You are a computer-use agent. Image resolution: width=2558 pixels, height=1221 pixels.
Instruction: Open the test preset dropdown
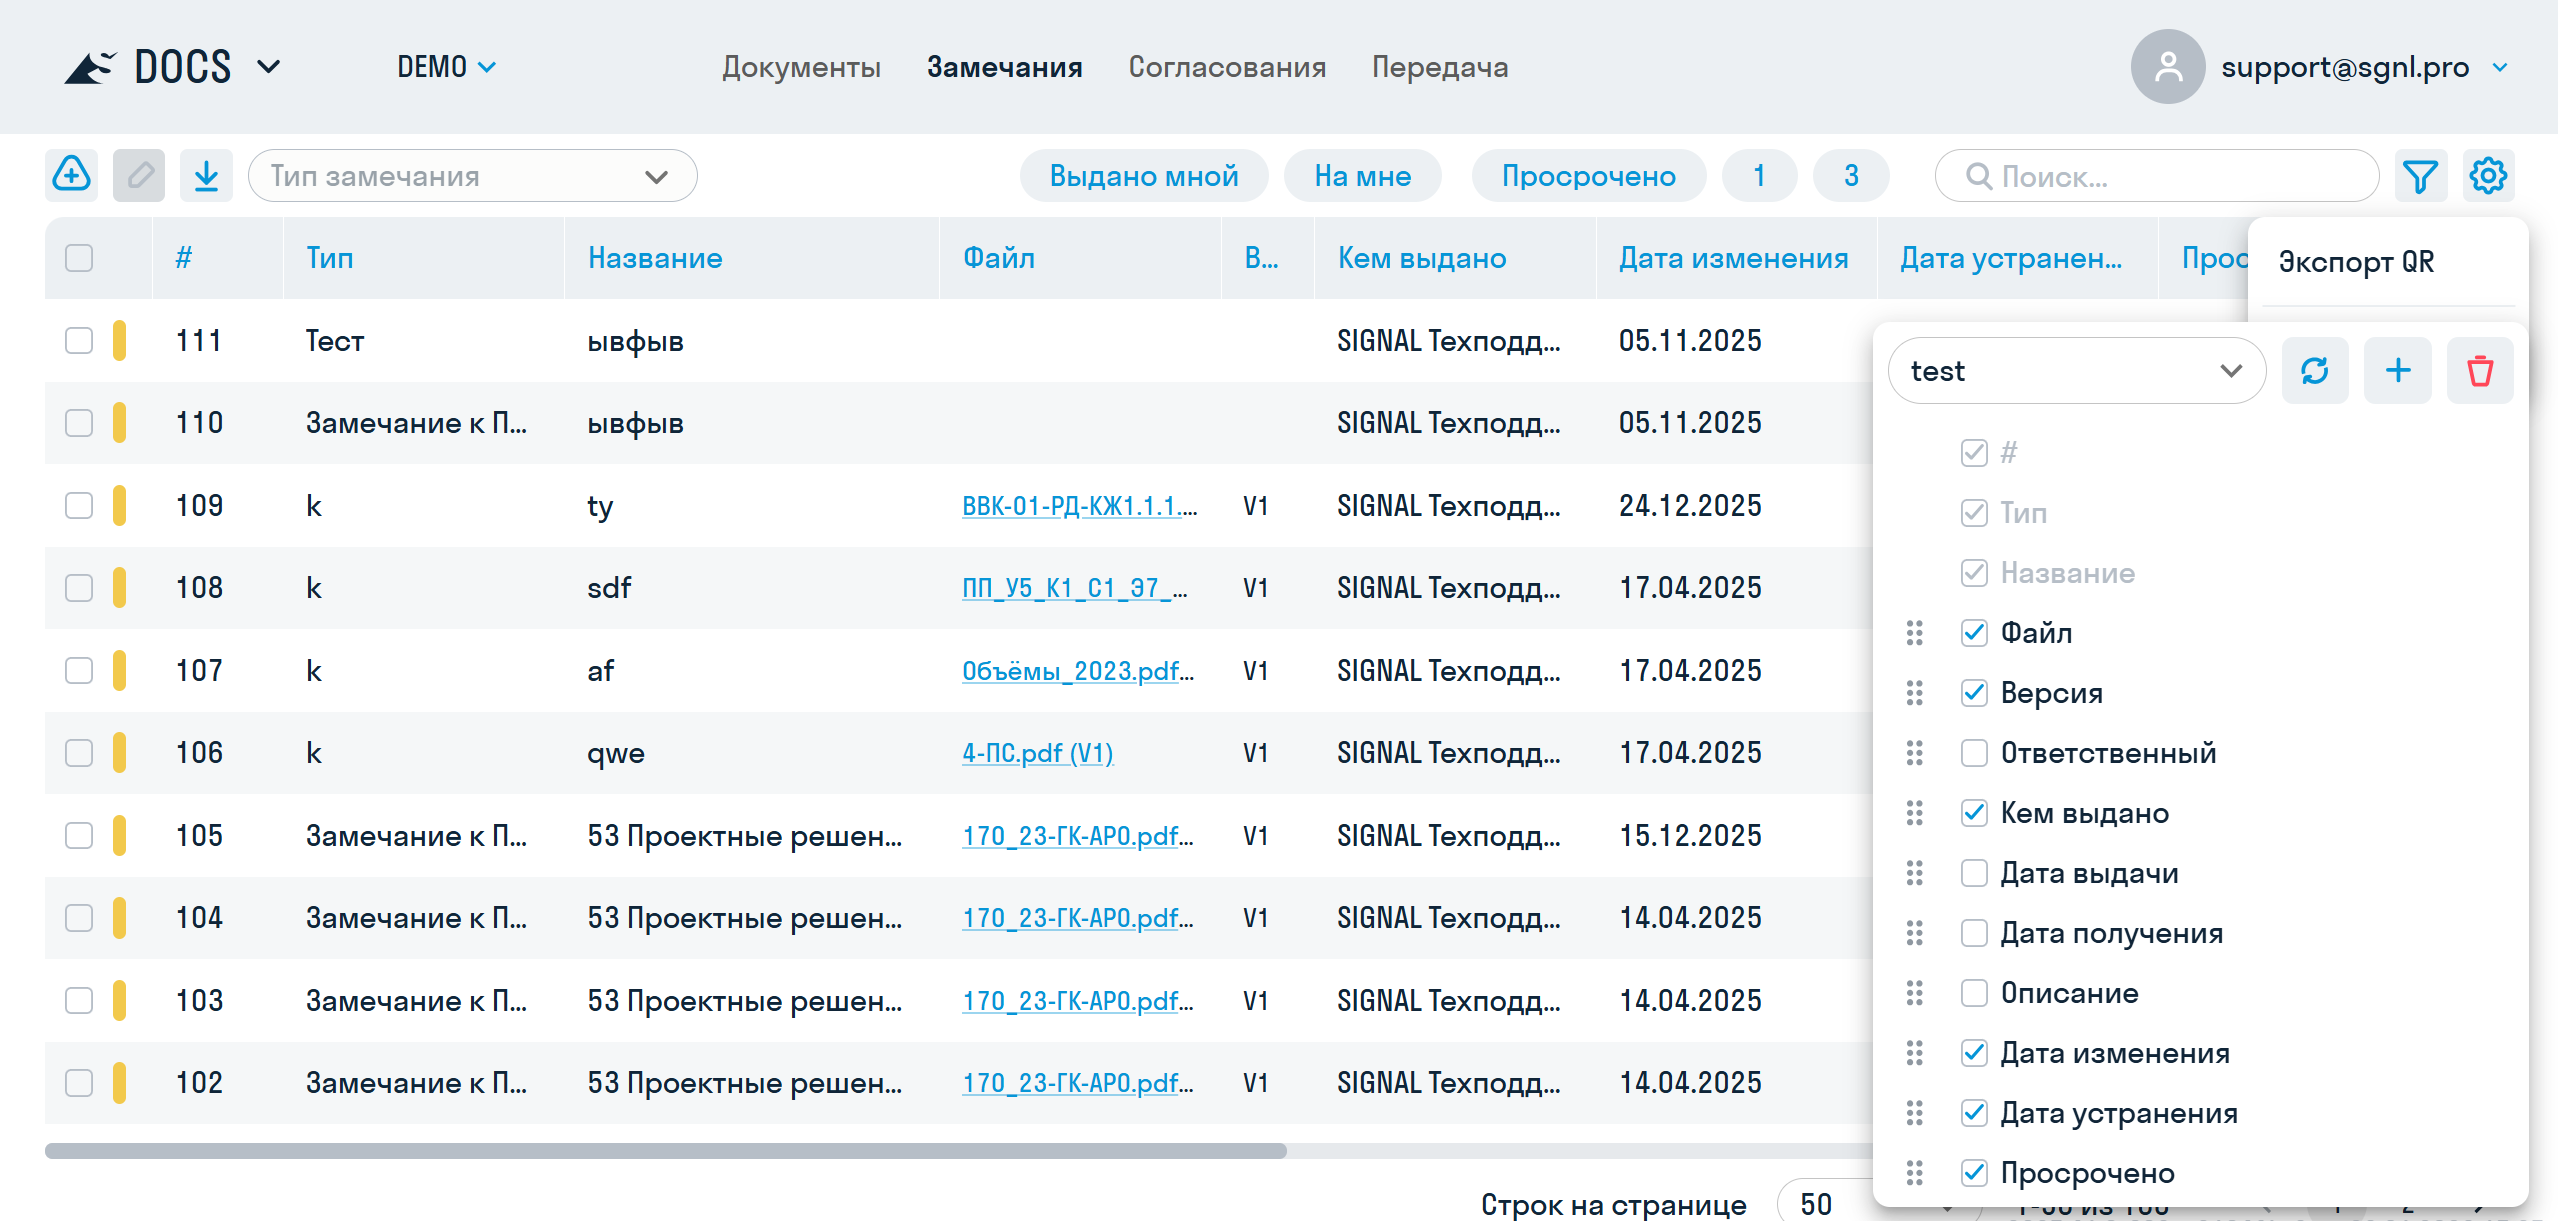pyautogui.click(x=2075, y=371)
